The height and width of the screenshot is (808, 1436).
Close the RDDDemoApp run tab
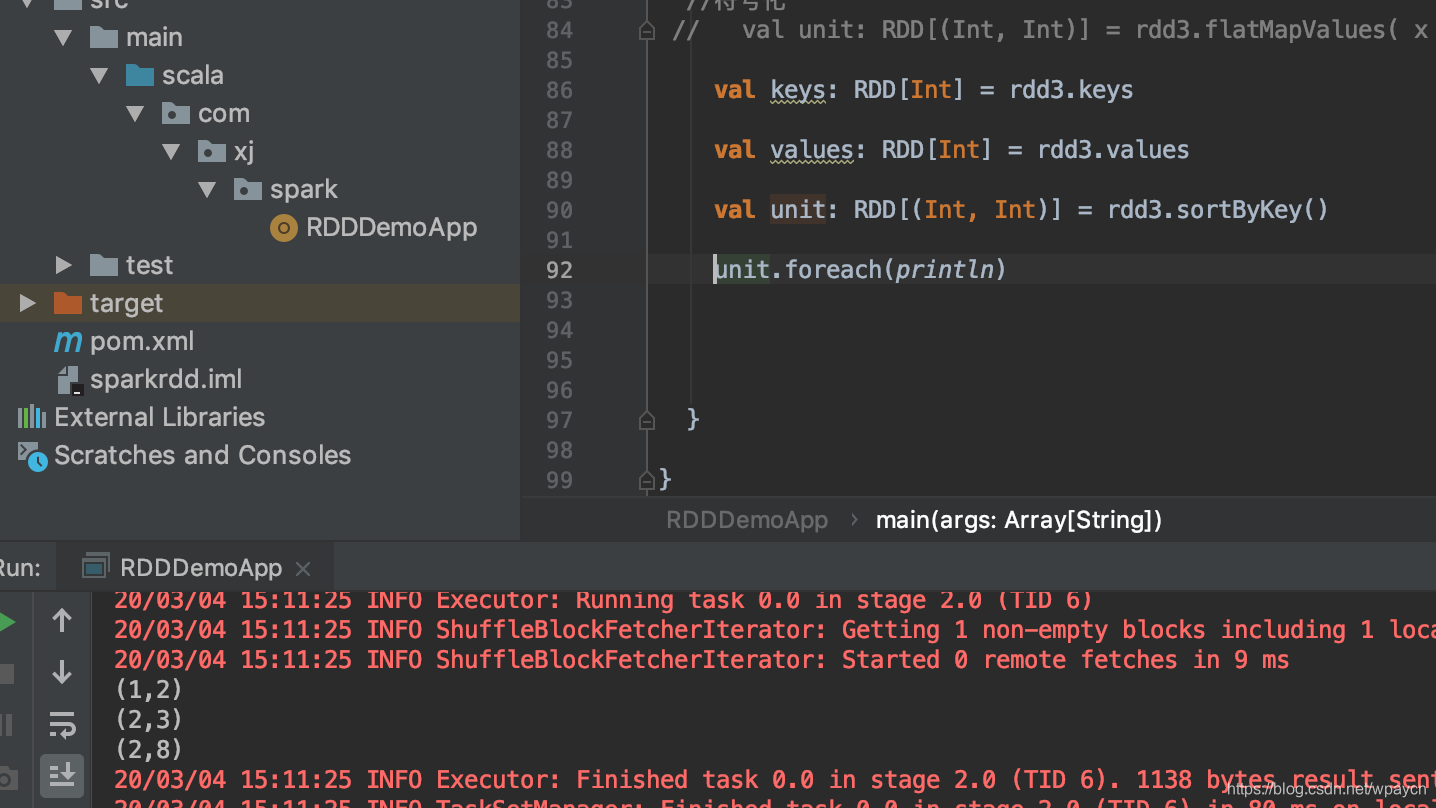(x=303, y=569)
